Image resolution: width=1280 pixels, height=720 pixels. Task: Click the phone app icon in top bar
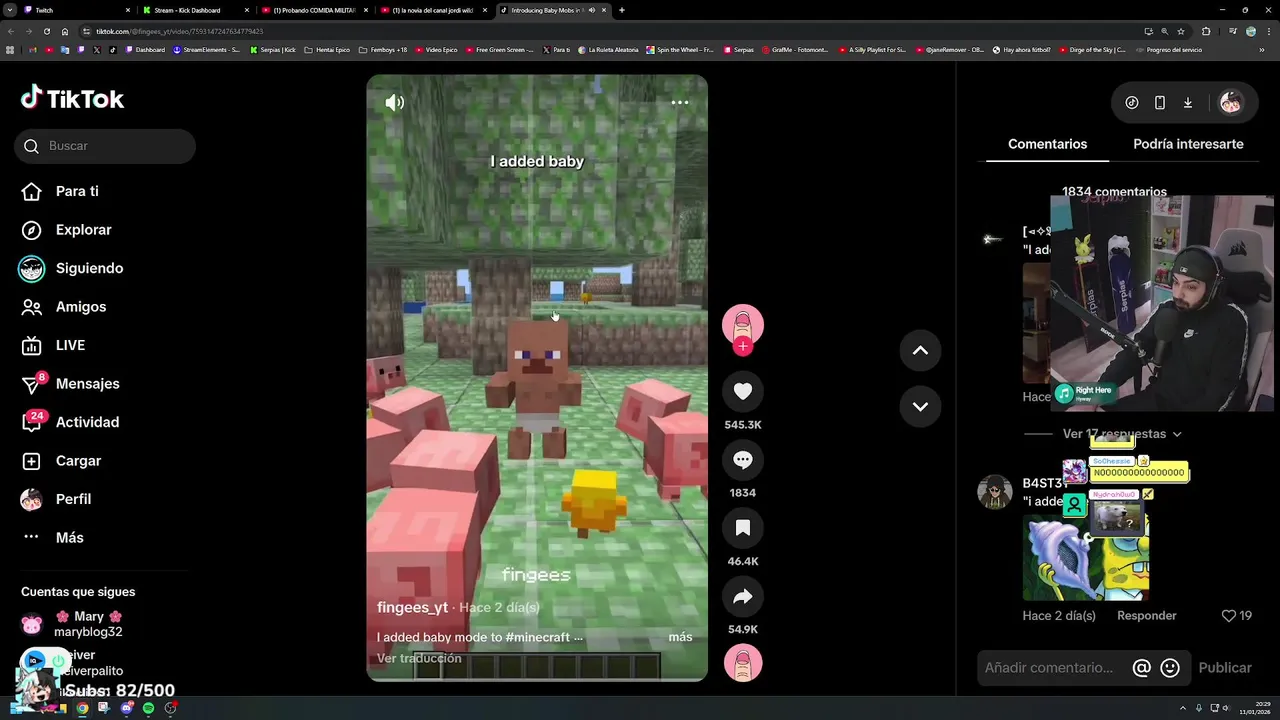tap(1160, 102)
